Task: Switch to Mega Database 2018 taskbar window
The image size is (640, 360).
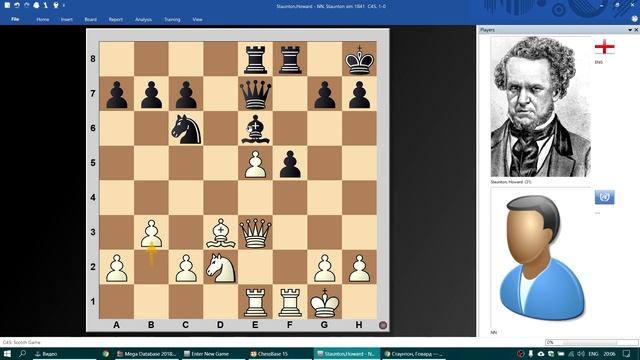Action: pos(146,354)
